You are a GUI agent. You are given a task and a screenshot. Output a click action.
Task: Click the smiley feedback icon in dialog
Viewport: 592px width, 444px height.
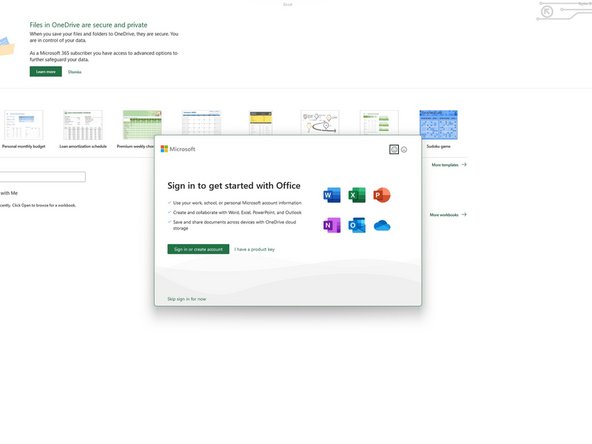point(394,150)
